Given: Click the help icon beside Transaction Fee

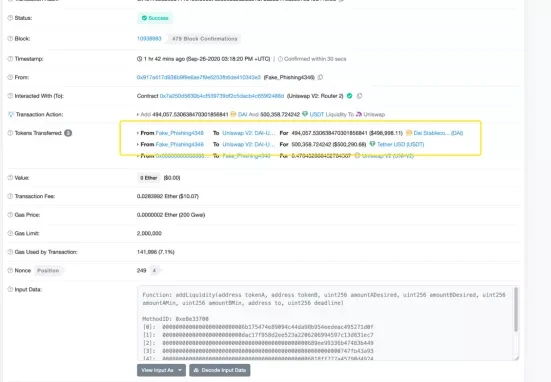Looking at the screenshot, I should click(10, 196).
